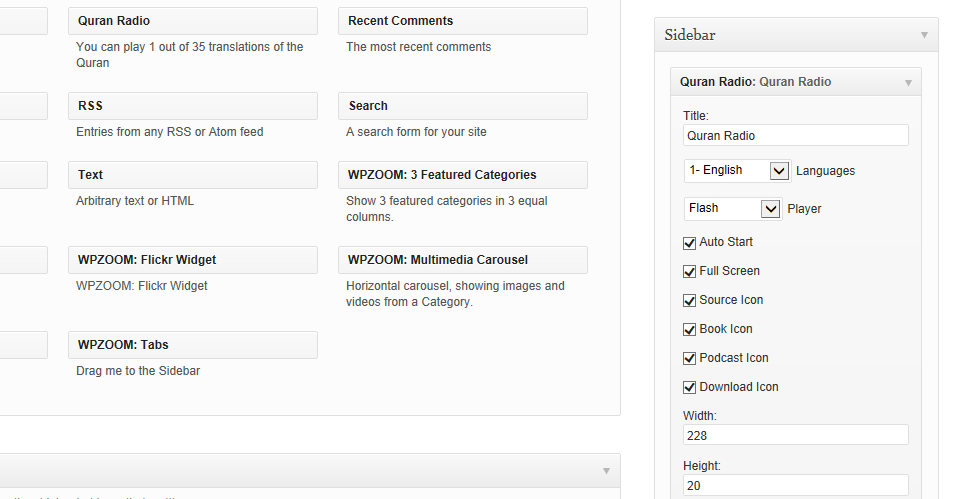
Task: Disable the Download Icon checkbox
Action: click(690, 387)
